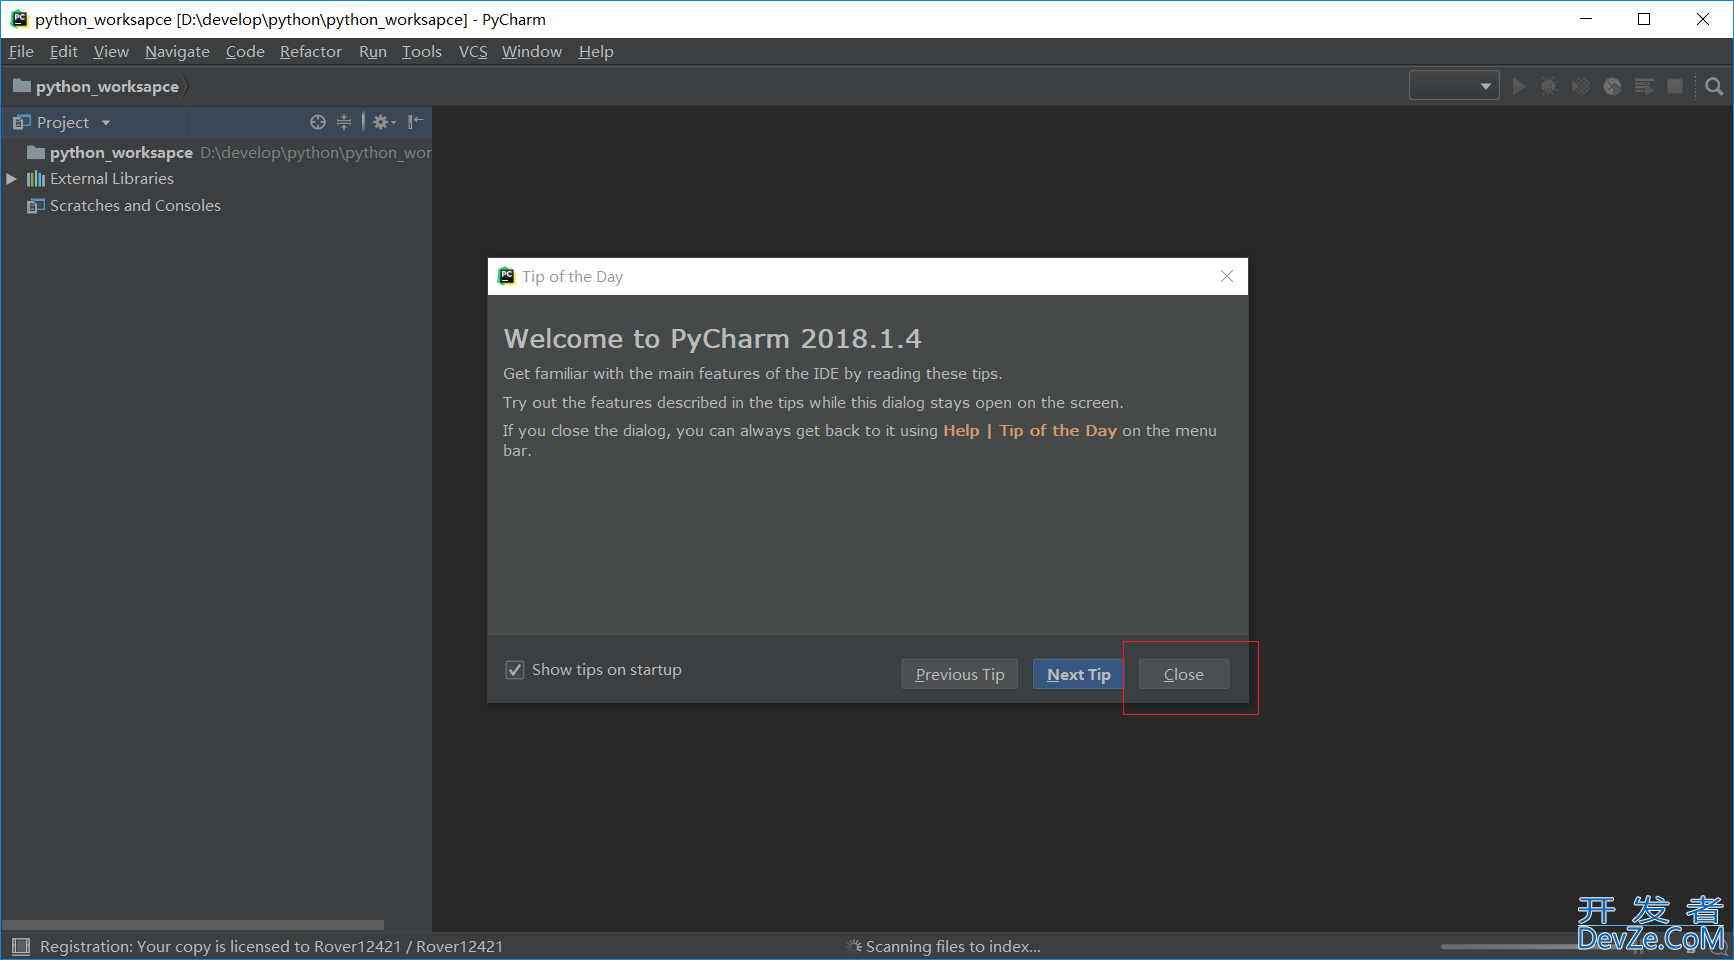Click the Registration license status message
This screenshot has width=1734, height=960.
[271, 946]
